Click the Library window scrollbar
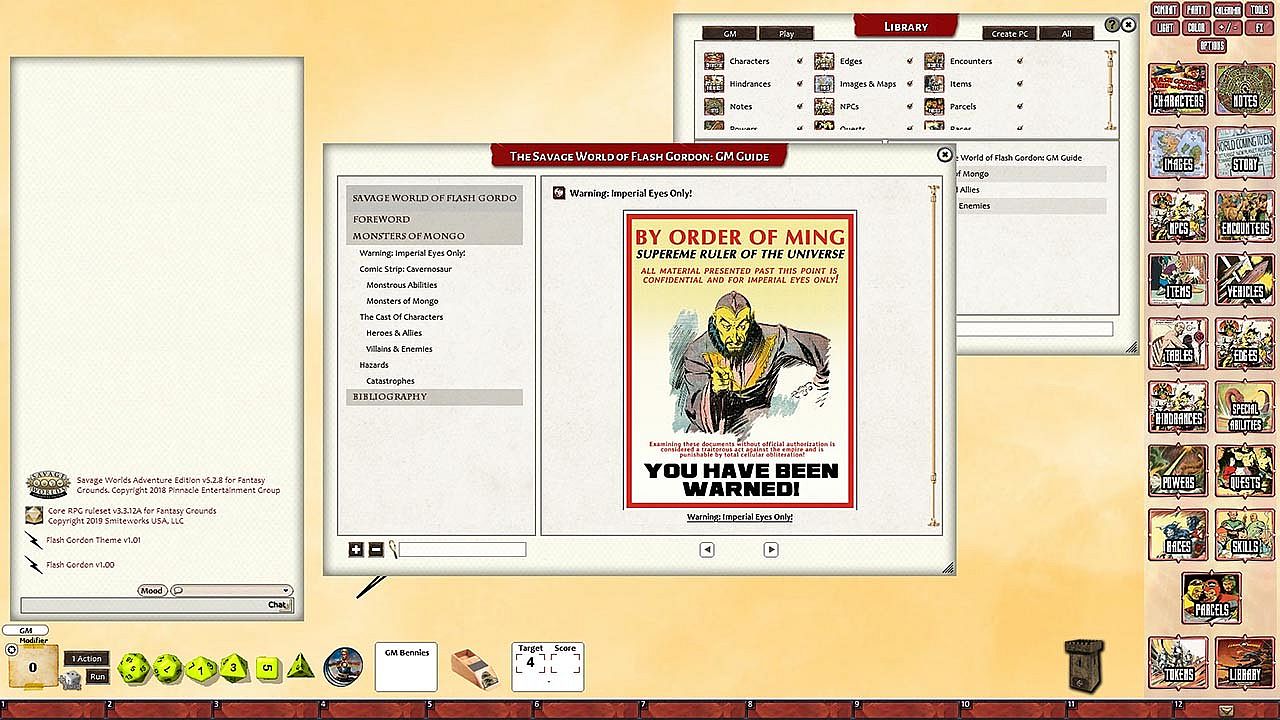1280x720 pixels. pyautogui.click(x=1109, y=89)
